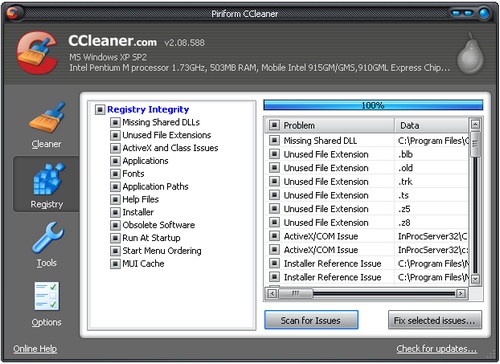Click the results scroll down arrow
The height and width of the screenshot is (364, 500).
point(475,279)
